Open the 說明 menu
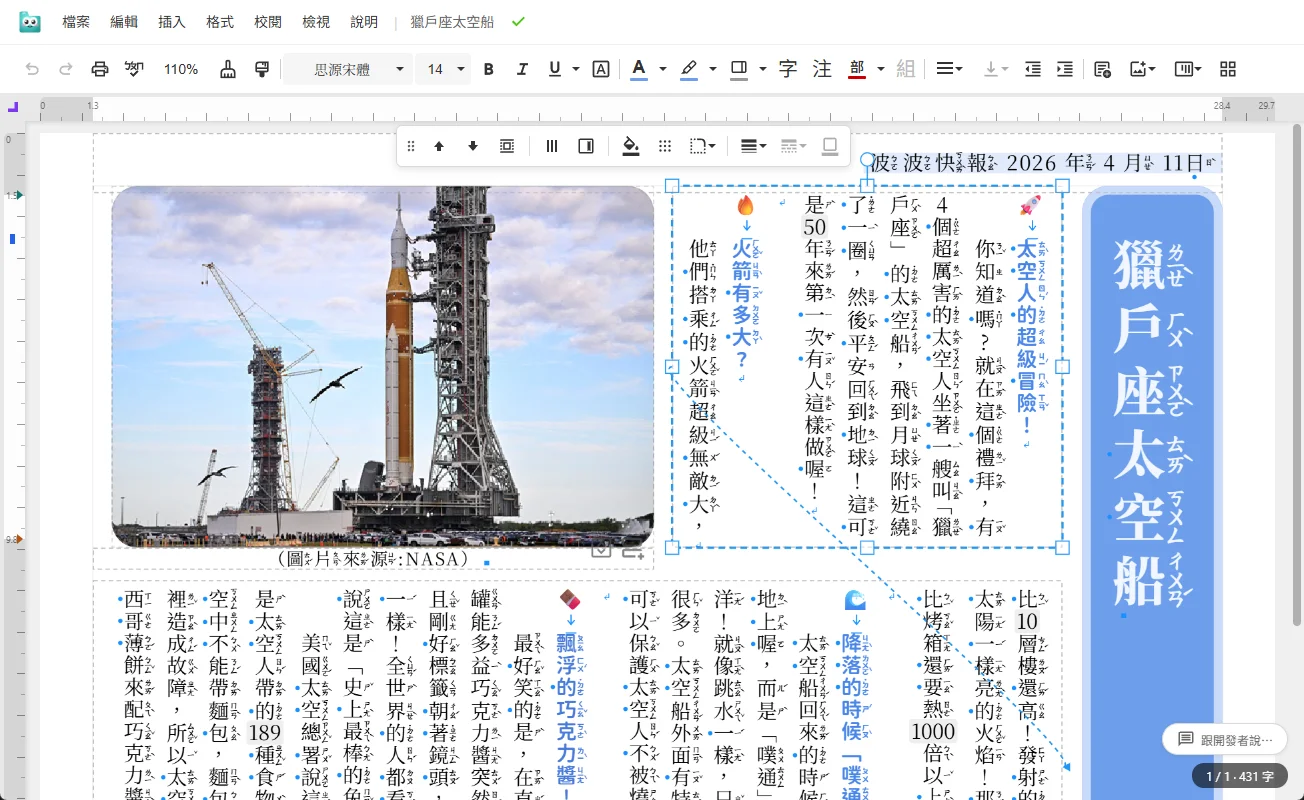 pos(364,22)
